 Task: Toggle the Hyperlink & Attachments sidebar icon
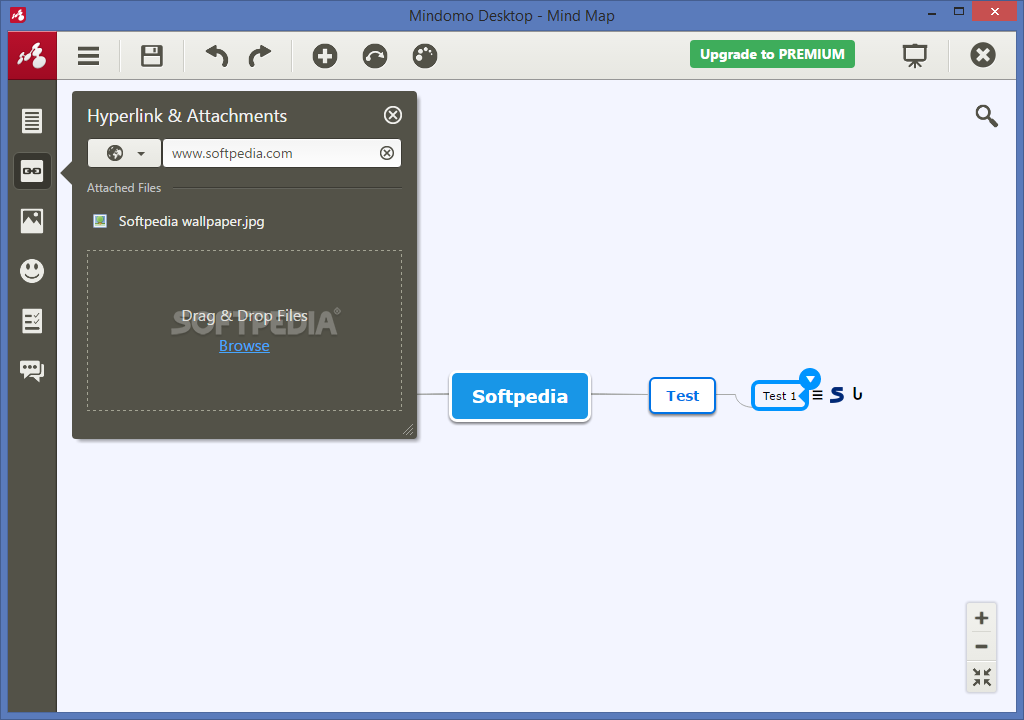pyautogui.click(x=32, y=171)
